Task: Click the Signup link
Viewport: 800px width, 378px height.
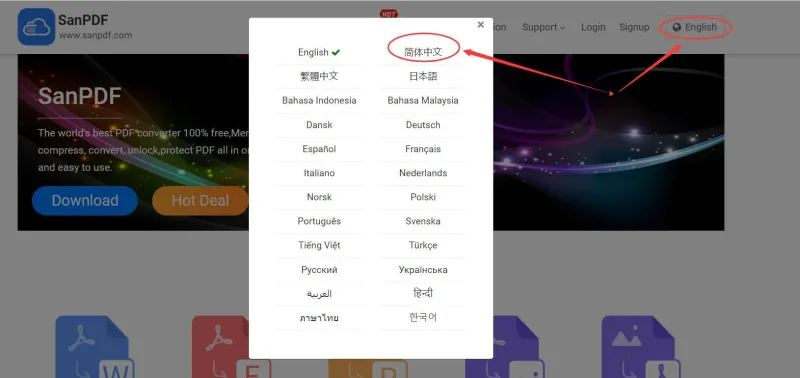Action: tap(634, 28)
